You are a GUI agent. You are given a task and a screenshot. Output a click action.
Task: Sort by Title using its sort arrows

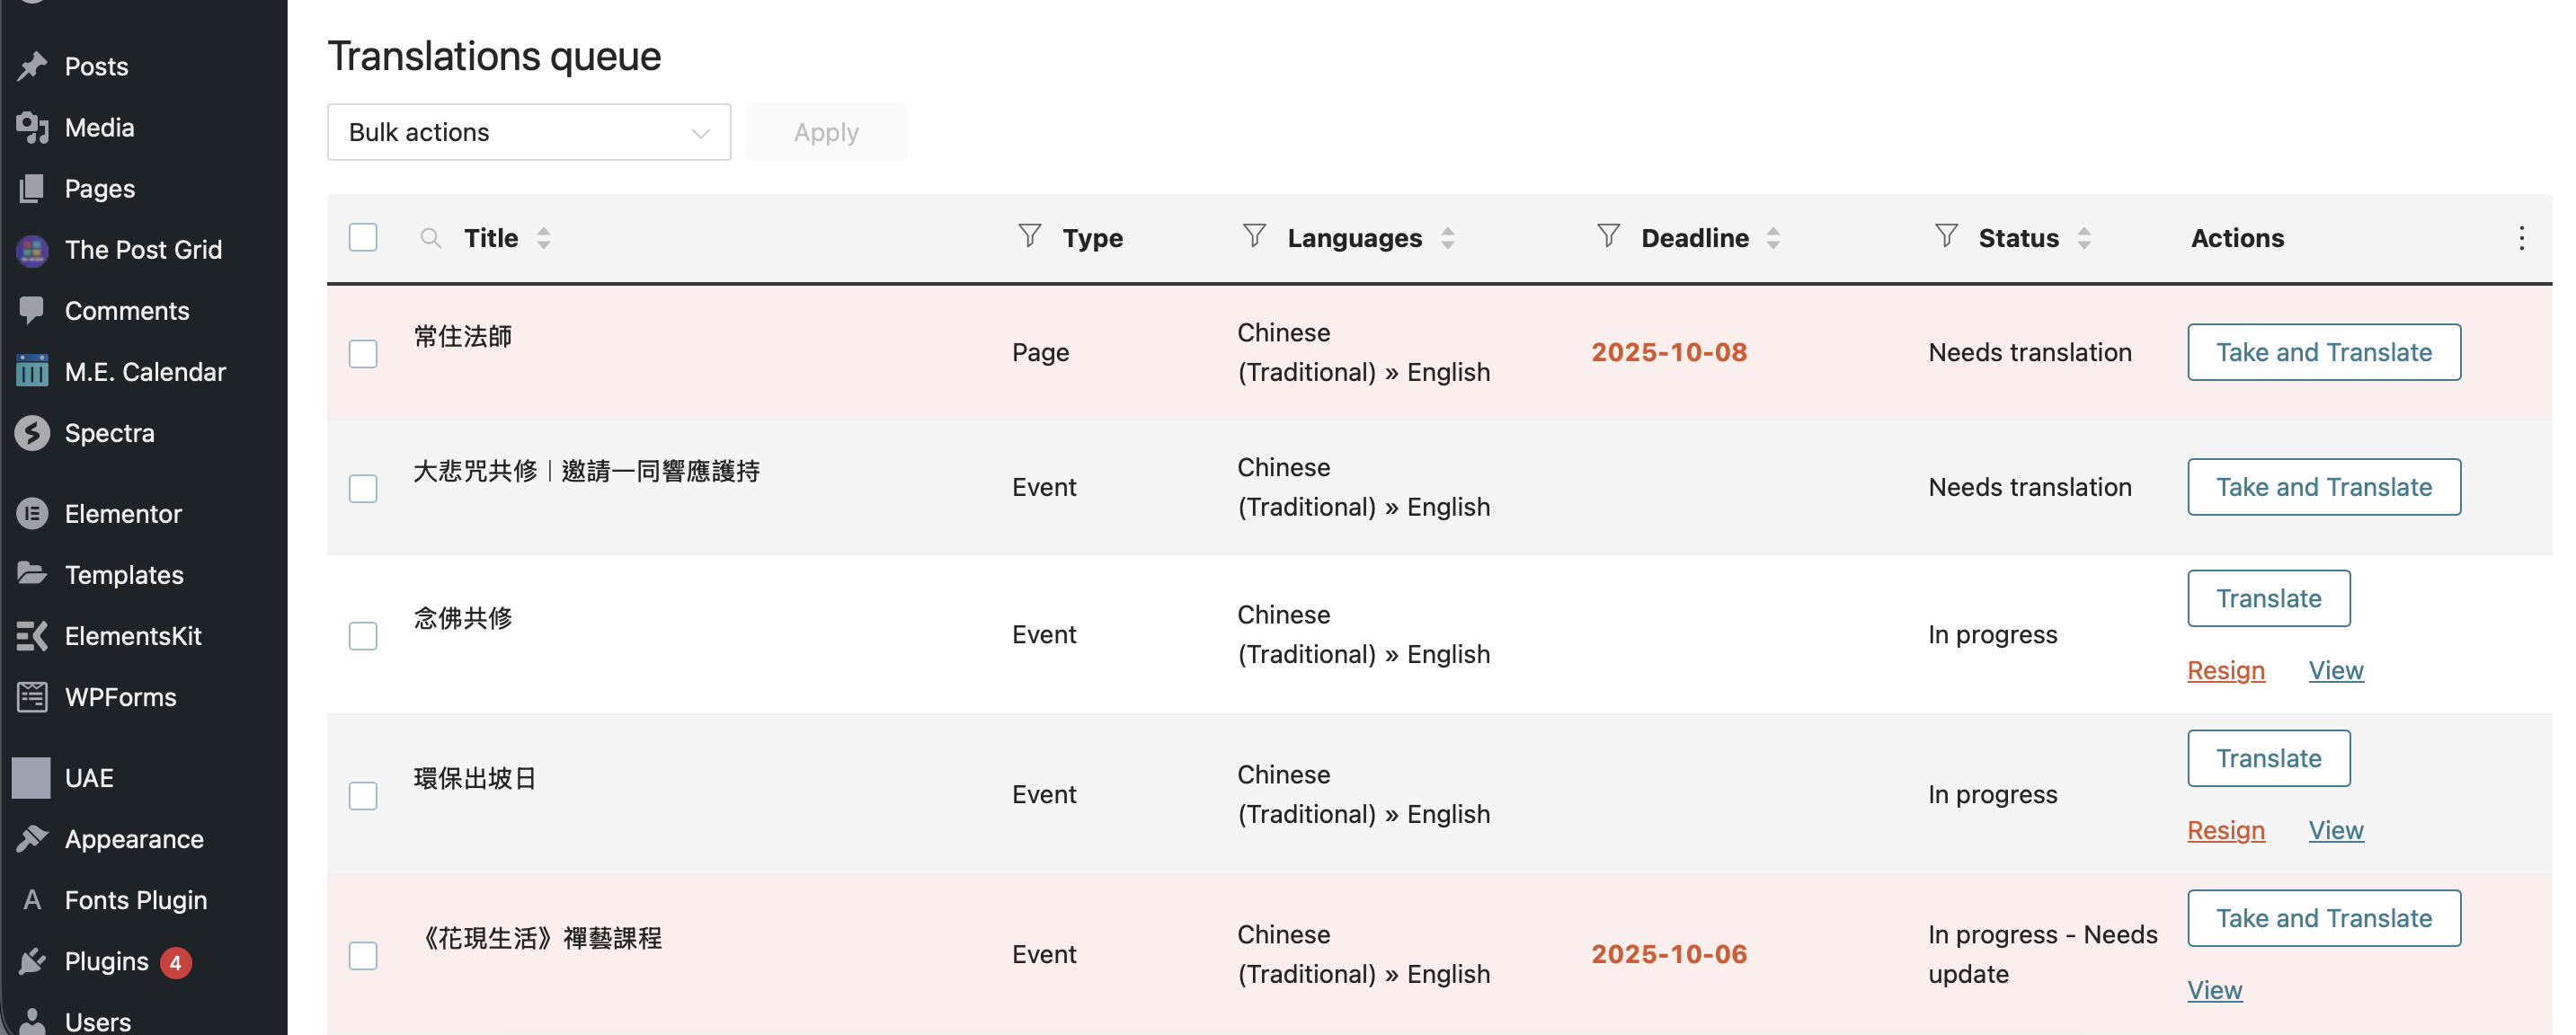[x=543, y=238]
